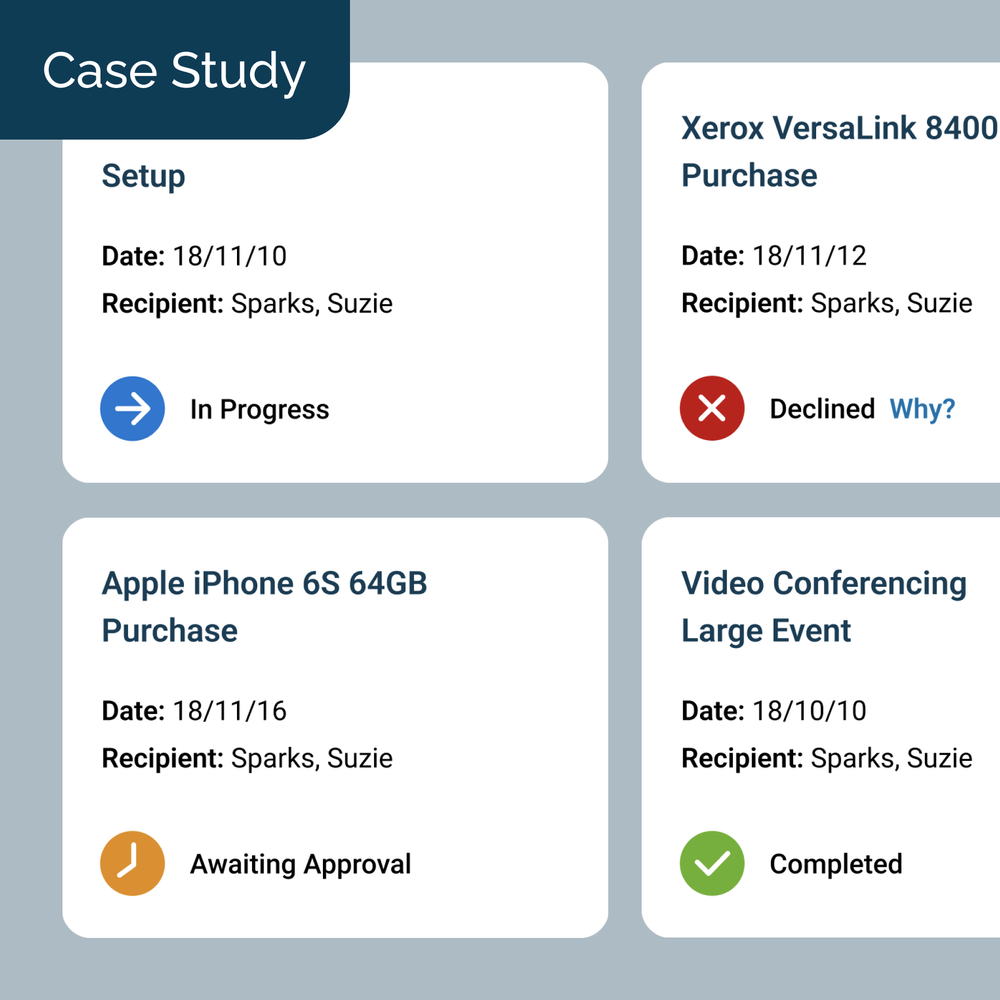The height and width of the screenshot is (1000, 1000).
Task: Click the date 18/11/10 on Setup card
Action: [229, 256]
